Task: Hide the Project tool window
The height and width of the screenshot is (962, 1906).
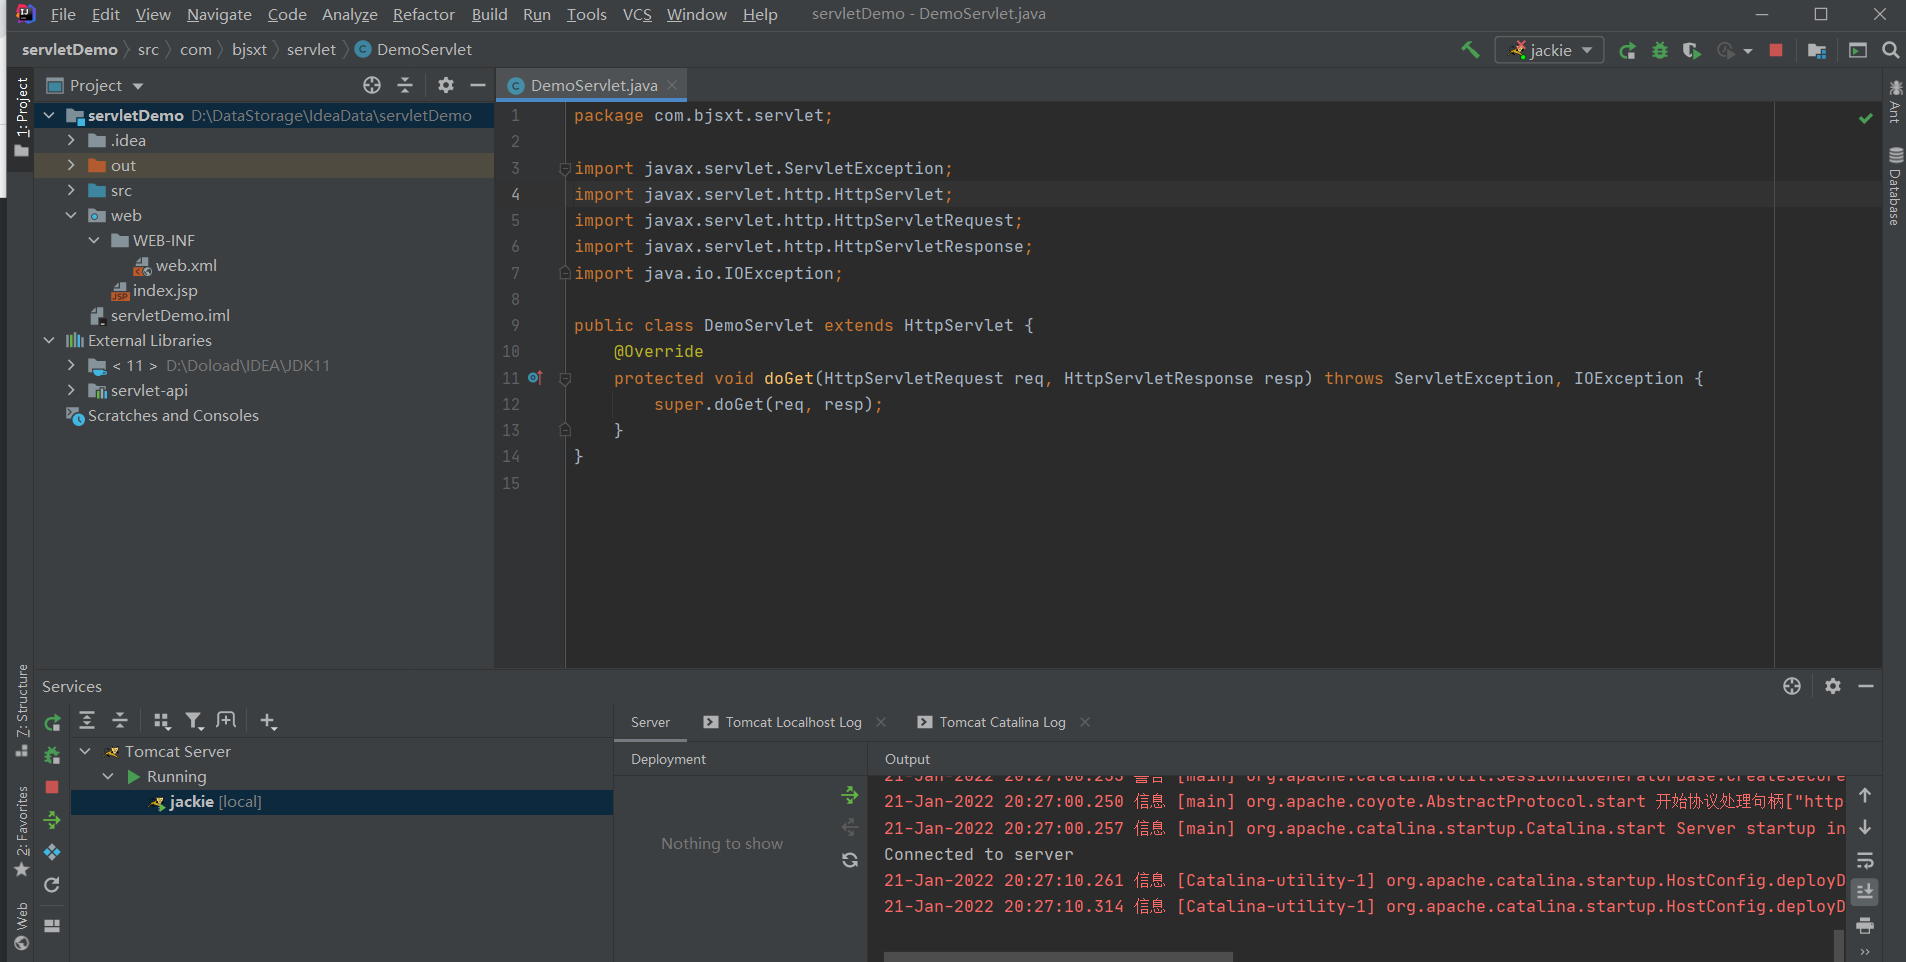Action: tap(478, 85)
